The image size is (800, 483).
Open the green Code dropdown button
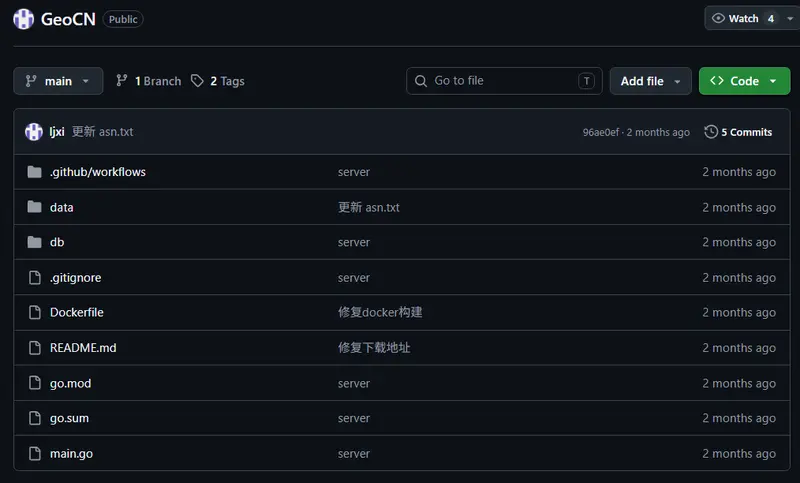[x=744, y=81]
